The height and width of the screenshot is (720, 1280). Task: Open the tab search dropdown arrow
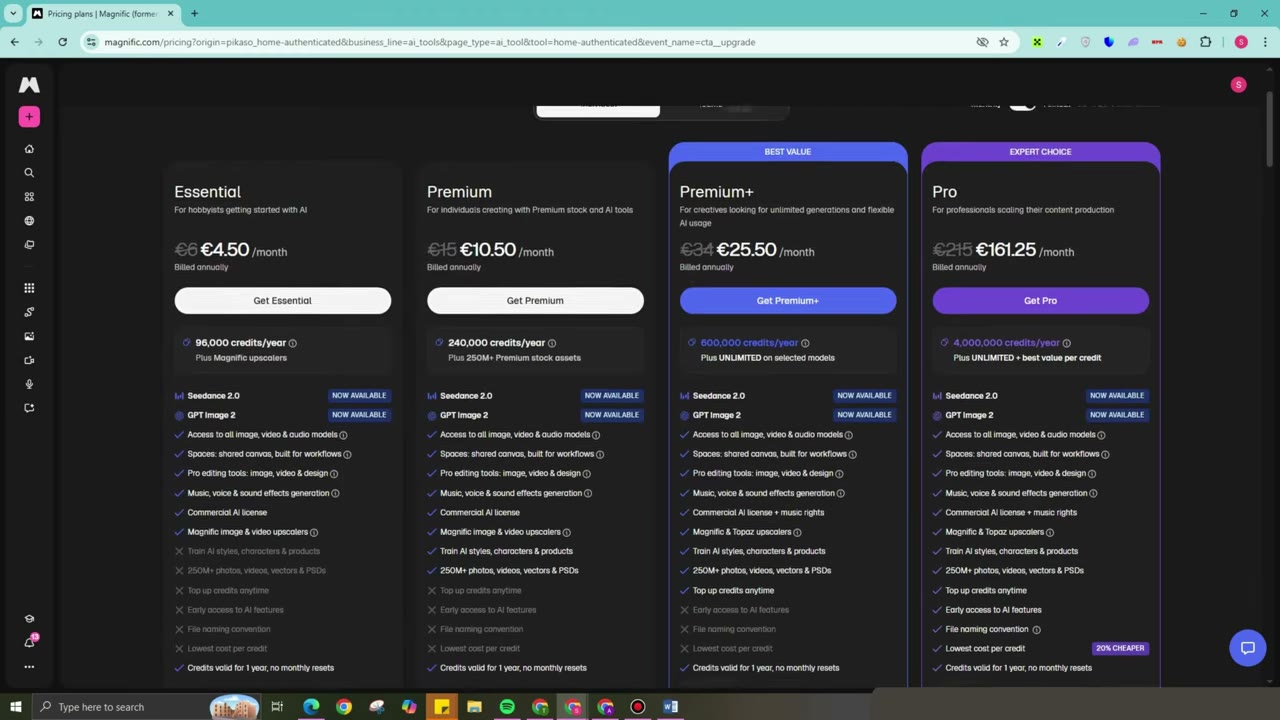[13, 14]
